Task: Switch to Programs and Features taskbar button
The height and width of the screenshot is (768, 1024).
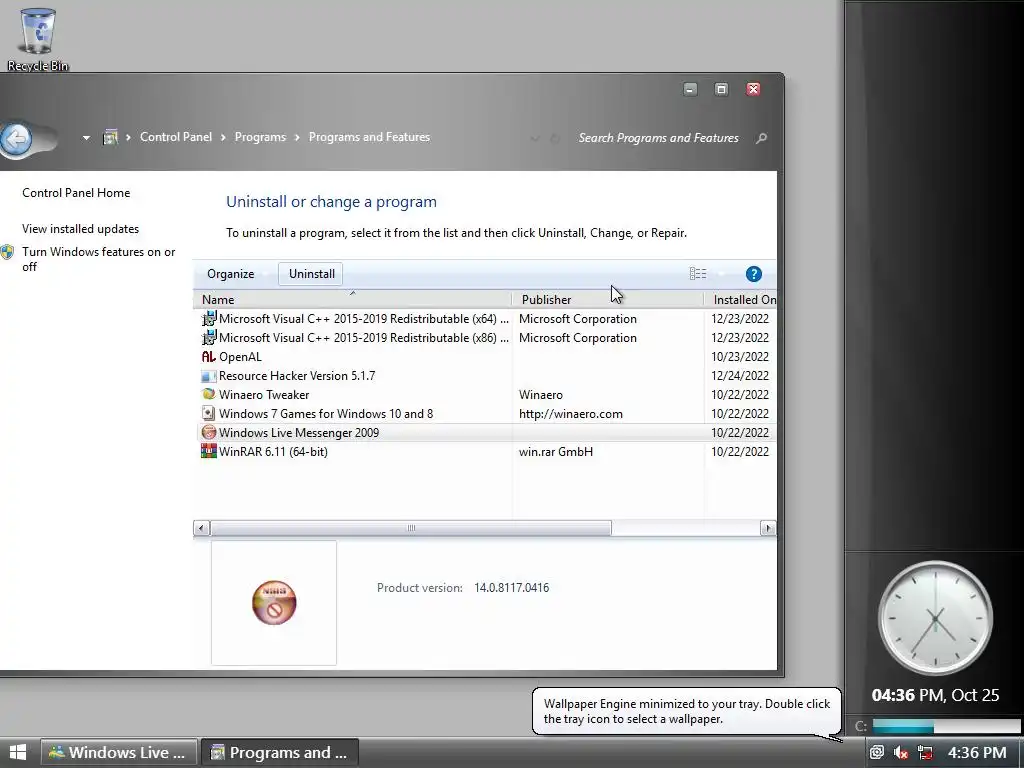Action: coord(280,752)
